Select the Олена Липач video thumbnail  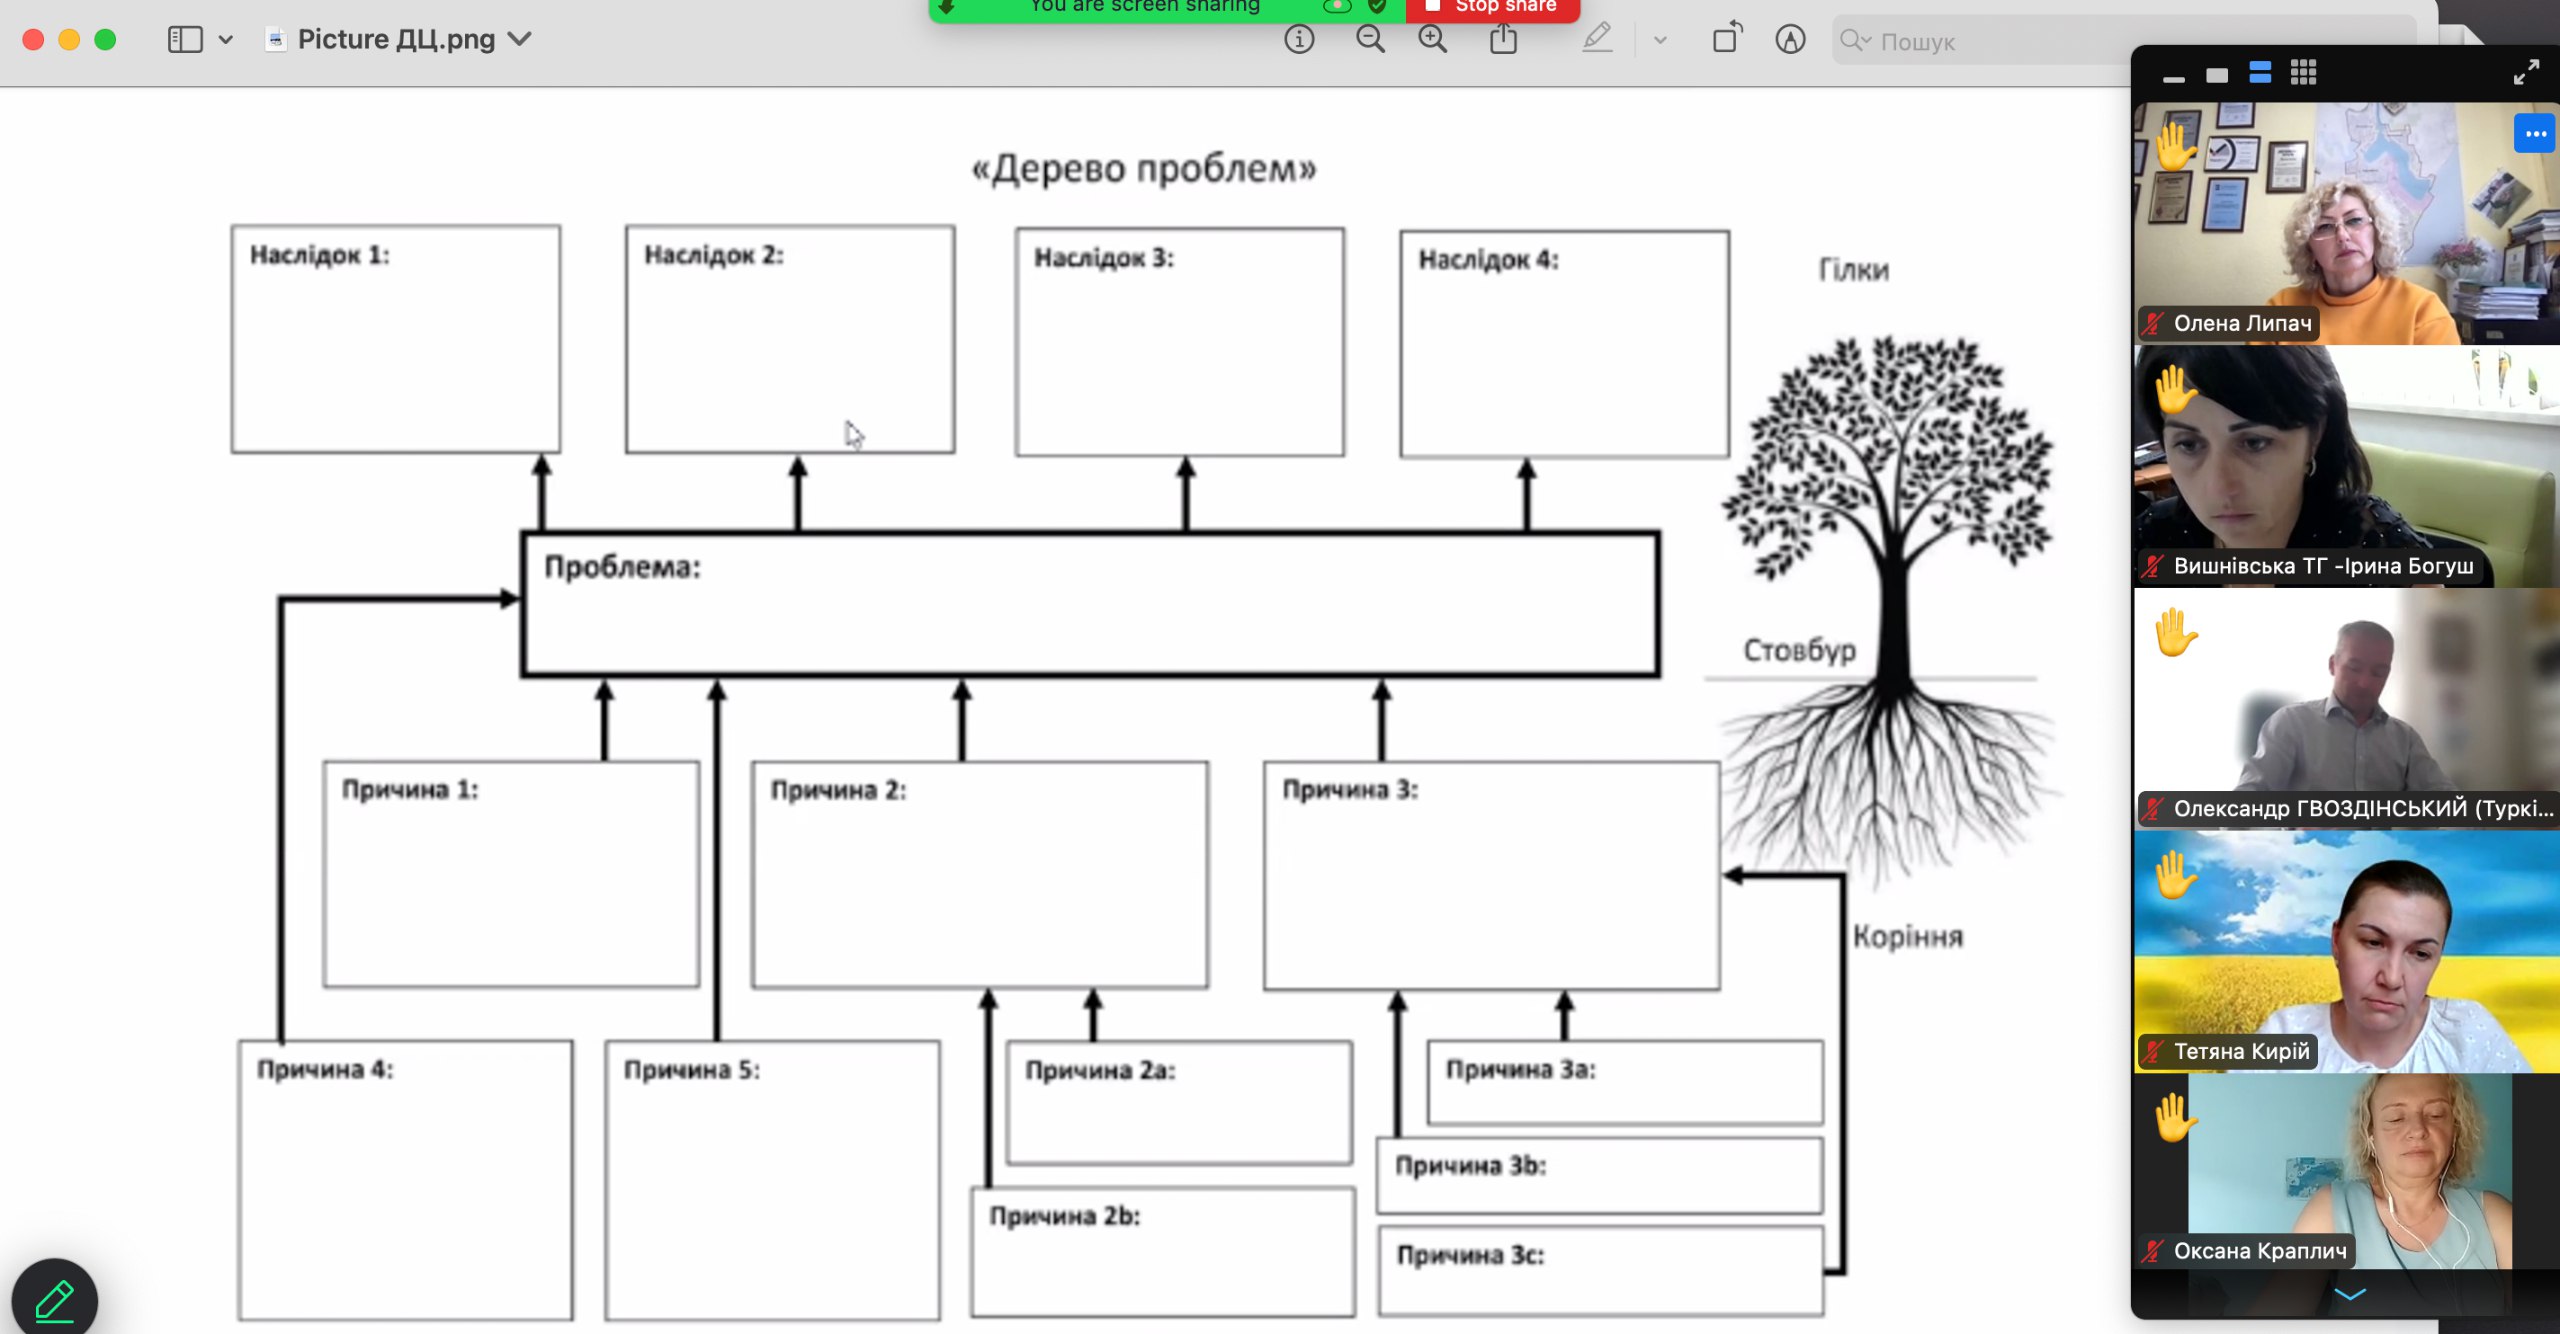pos(2346,224)
